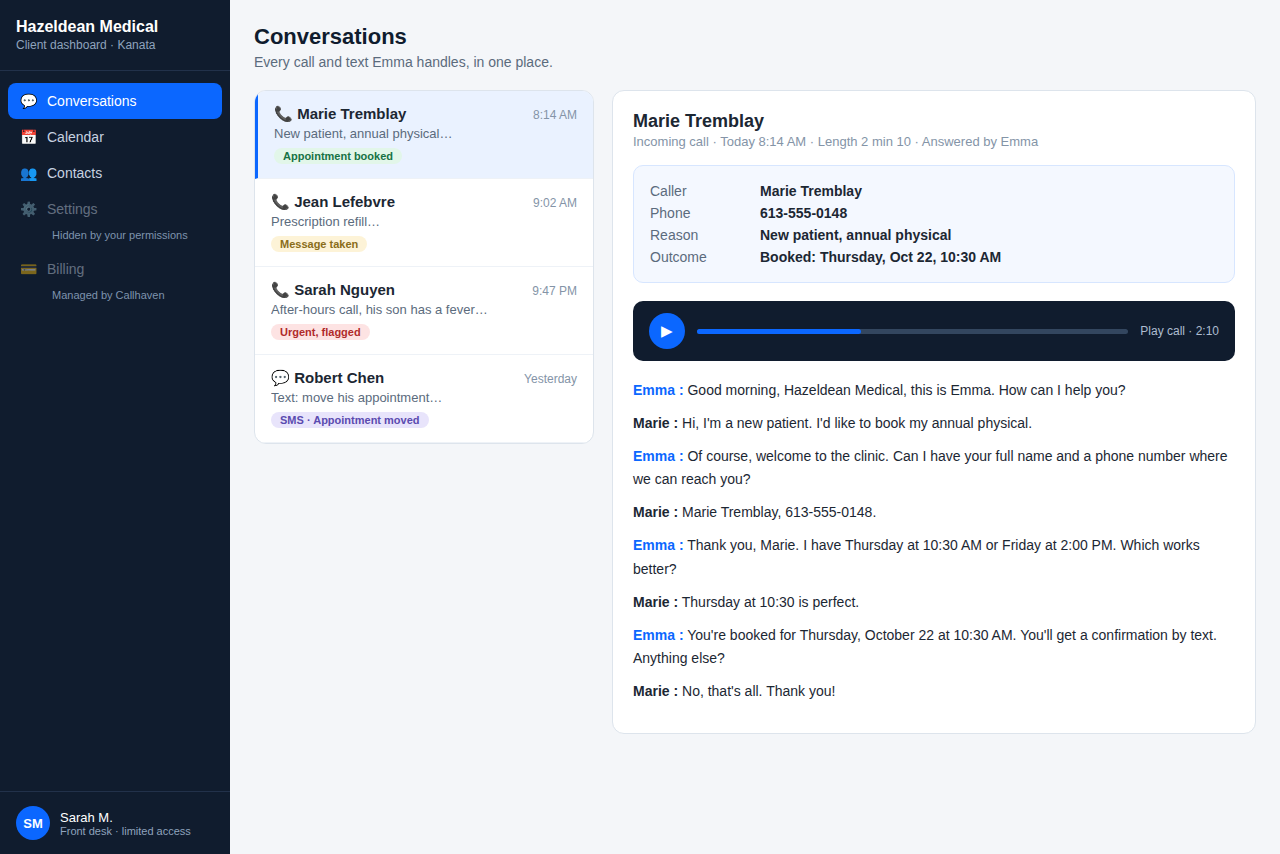Click the SM user avatar
The width and height of the screenshot is (1280, 854).
pos(33,823)
